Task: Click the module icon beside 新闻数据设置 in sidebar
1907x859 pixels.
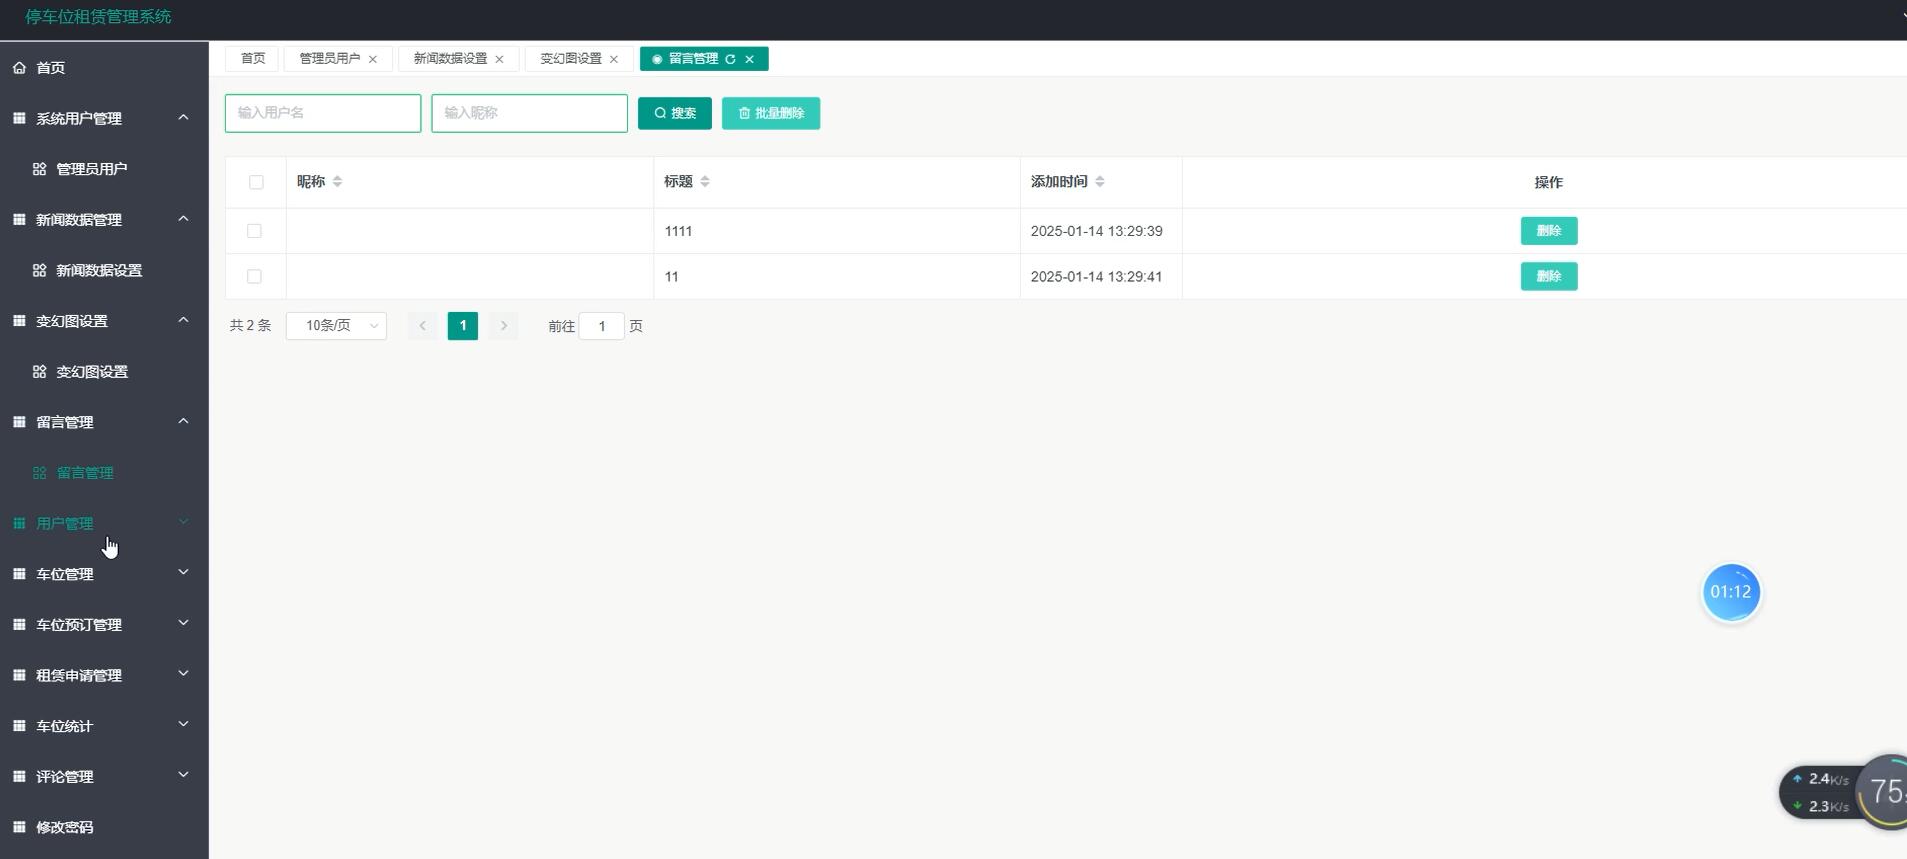Action: 39,270
